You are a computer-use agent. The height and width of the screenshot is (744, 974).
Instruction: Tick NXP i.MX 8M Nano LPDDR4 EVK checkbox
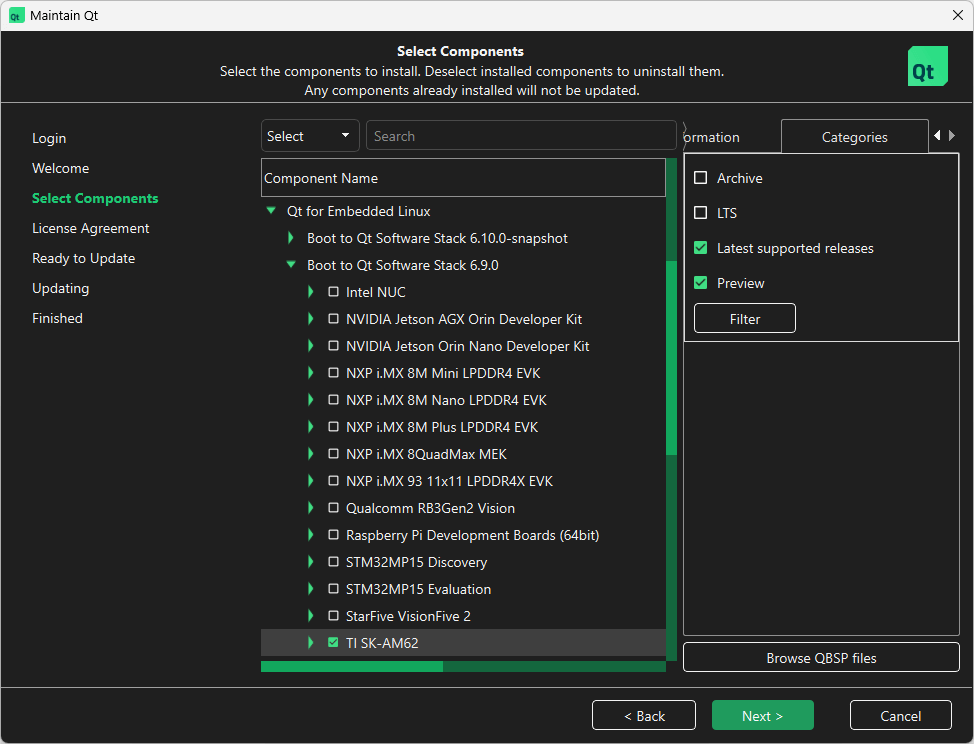point(334,400)
